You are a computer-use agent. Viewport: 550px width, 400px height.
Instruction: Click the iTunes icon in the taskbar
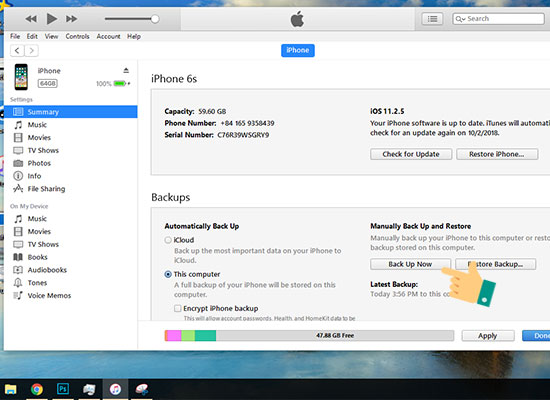pyautogui.click(x=115, y=389)
